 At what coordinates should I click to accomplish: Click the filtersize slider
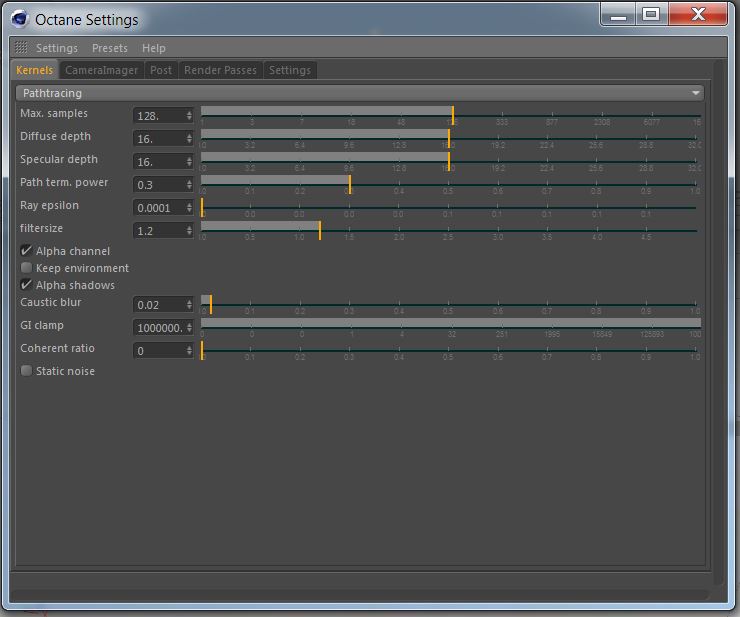[451, 231]
